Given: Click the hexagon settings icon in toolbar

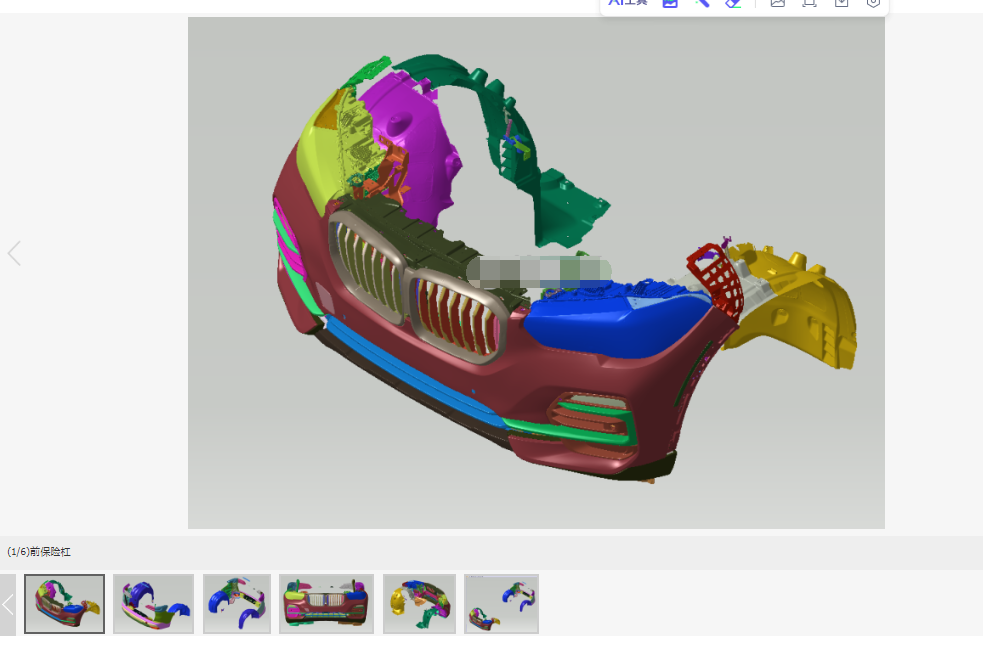Looking at the screenshot, I should 873,3.
